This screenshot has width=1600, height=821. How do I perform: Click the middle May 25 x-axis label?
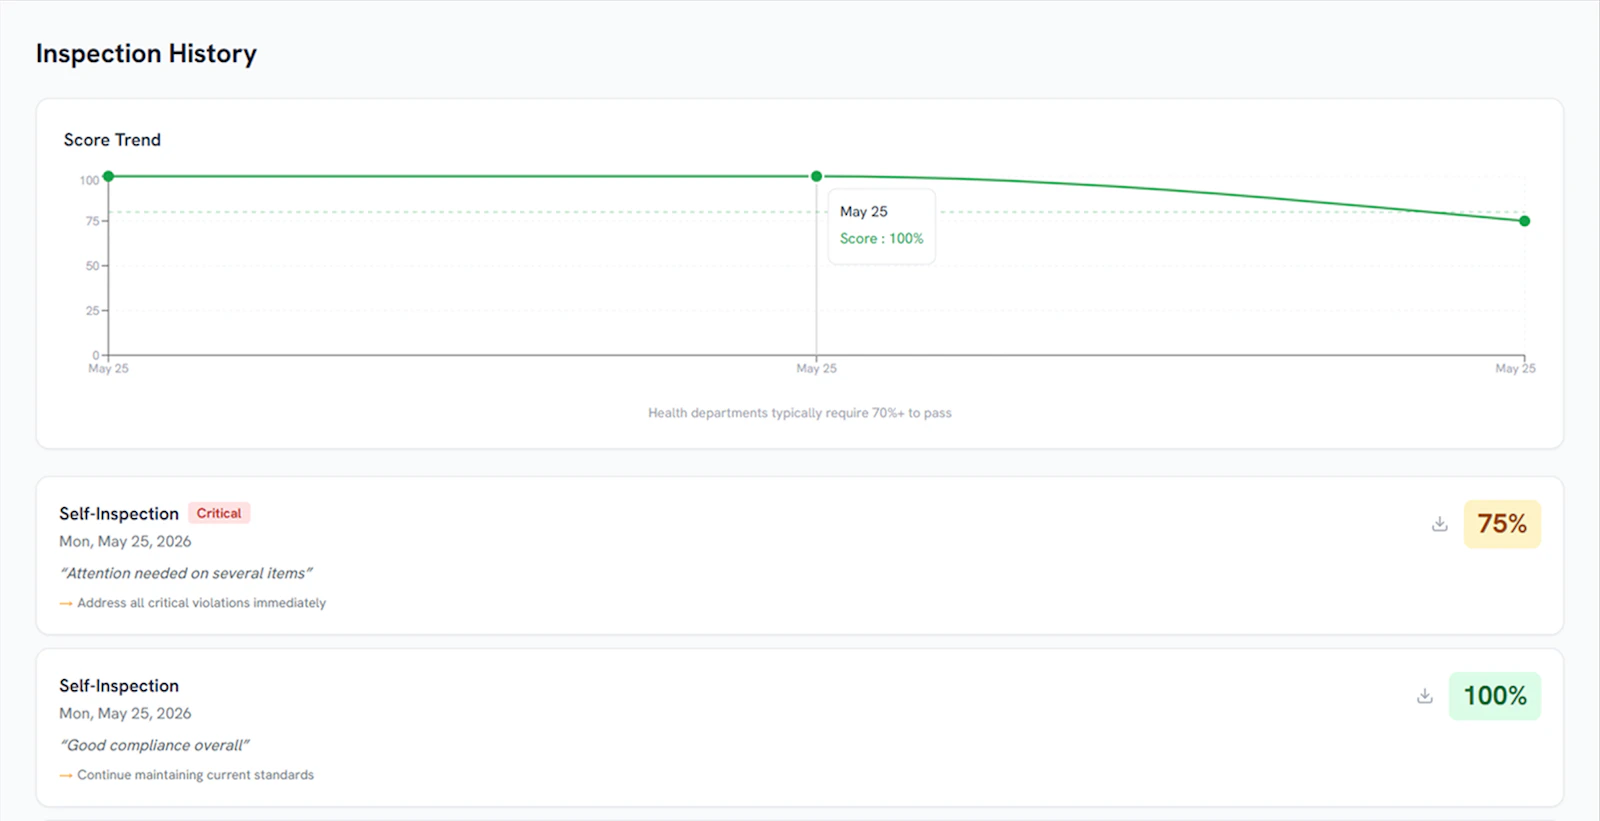(x=816, y=368)
